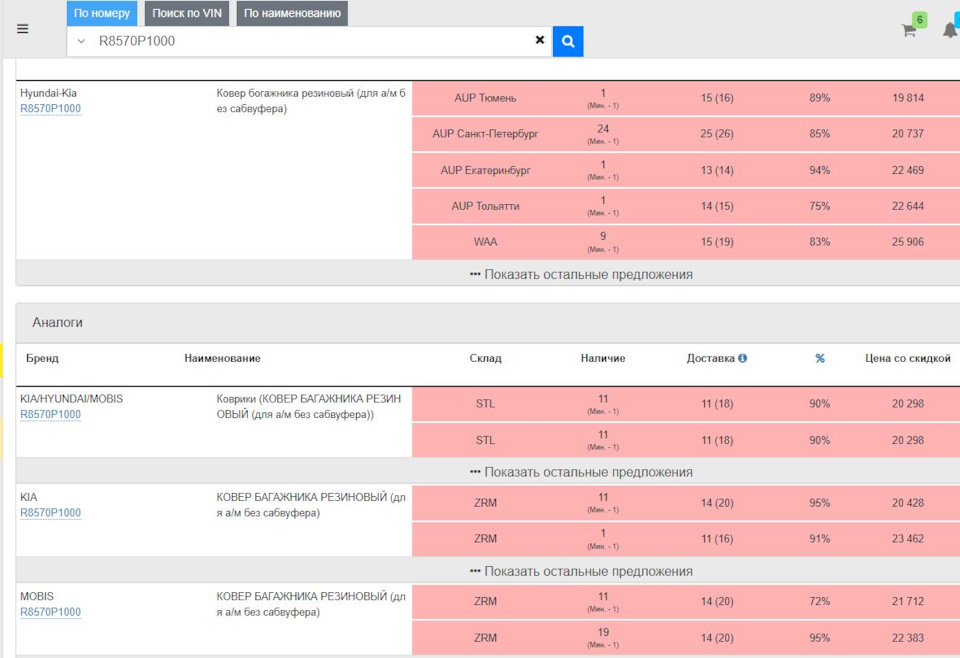Click the Доставка column header text

coord(710,358)
